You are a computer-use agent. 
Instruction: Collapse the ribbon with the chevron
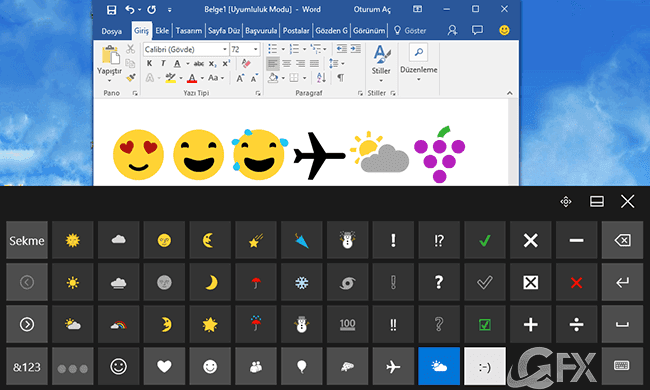509,93
